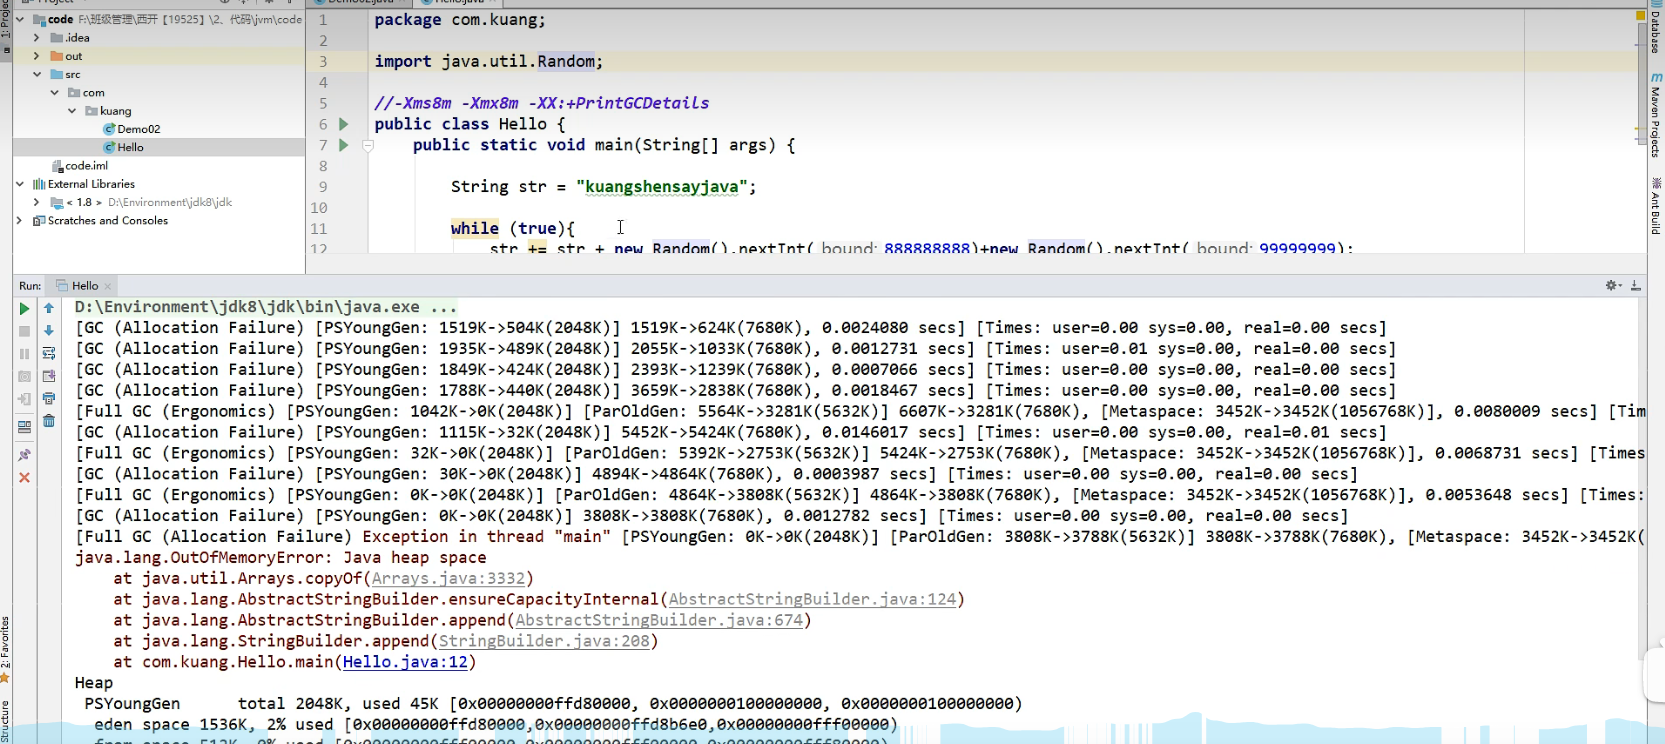The image size is (1665, 744).
Task: Open the Maven Projects tool window
Action: pos(1655,115)
